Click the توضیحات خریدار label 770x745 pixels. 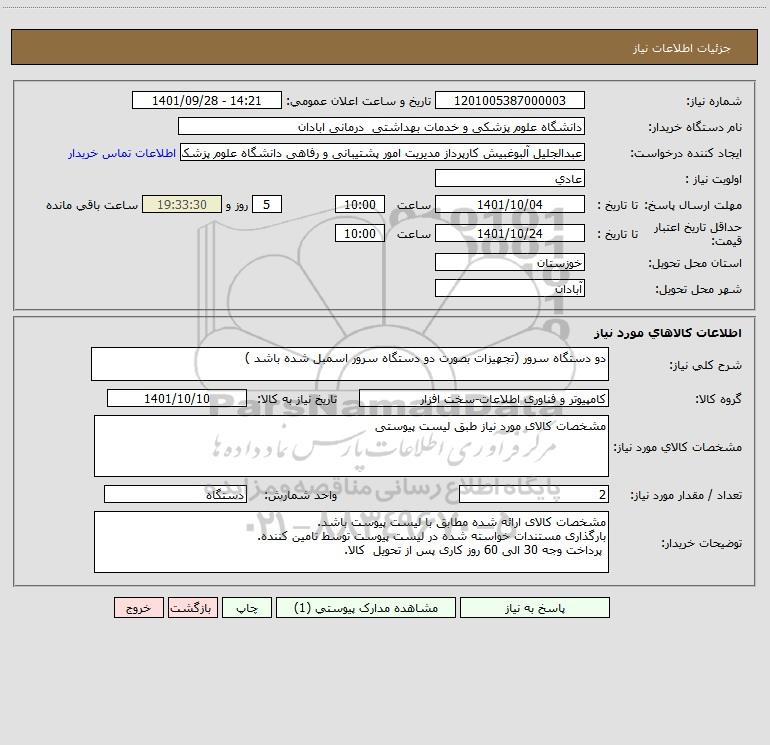(x=702, y=543)
